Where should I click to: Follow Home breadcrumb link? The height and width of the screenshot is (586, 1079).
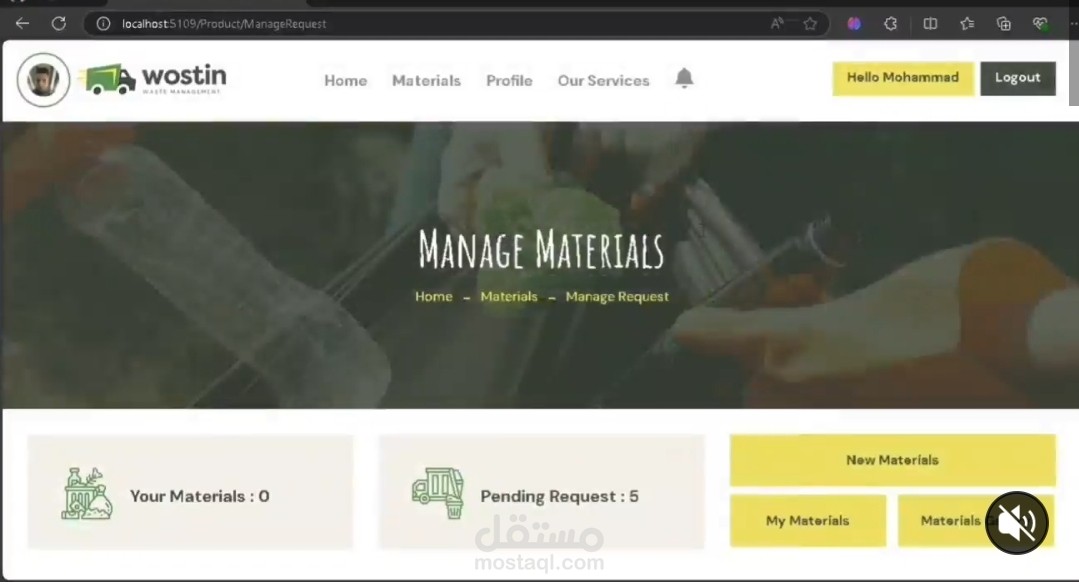(434, 296)
